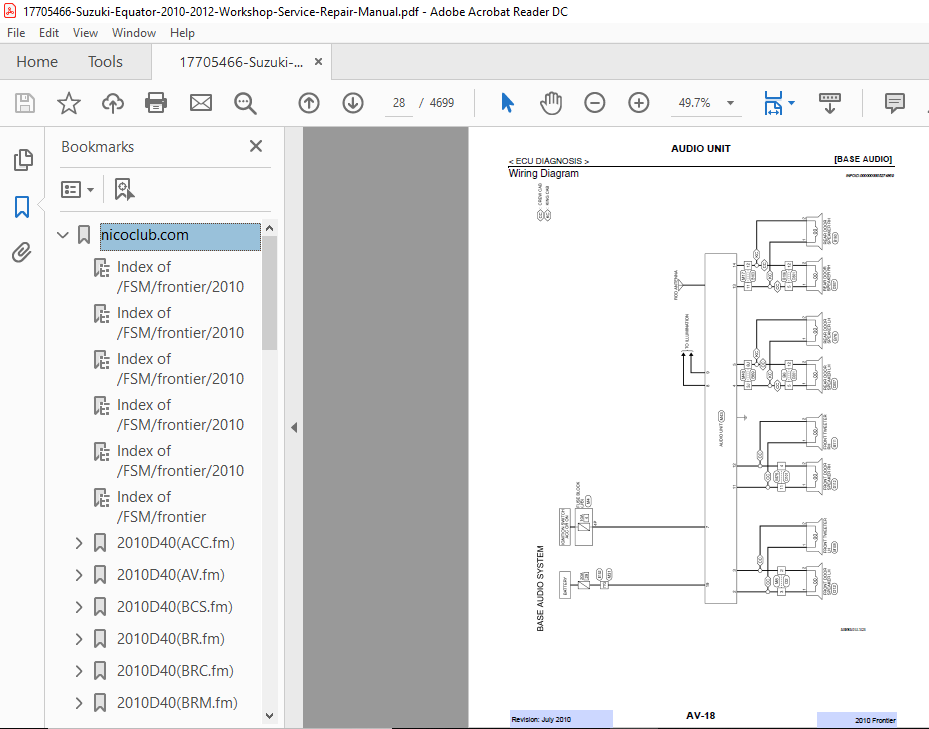Open the Attachments paperclip panel

point(22,252)
